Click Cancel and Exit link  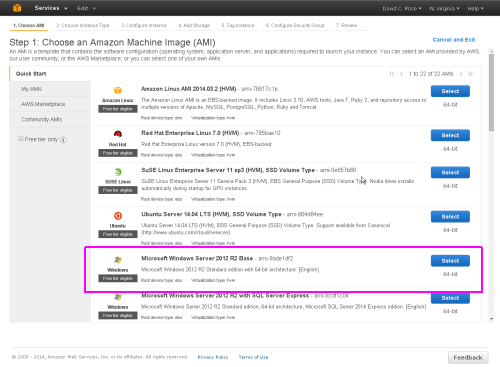454,40
